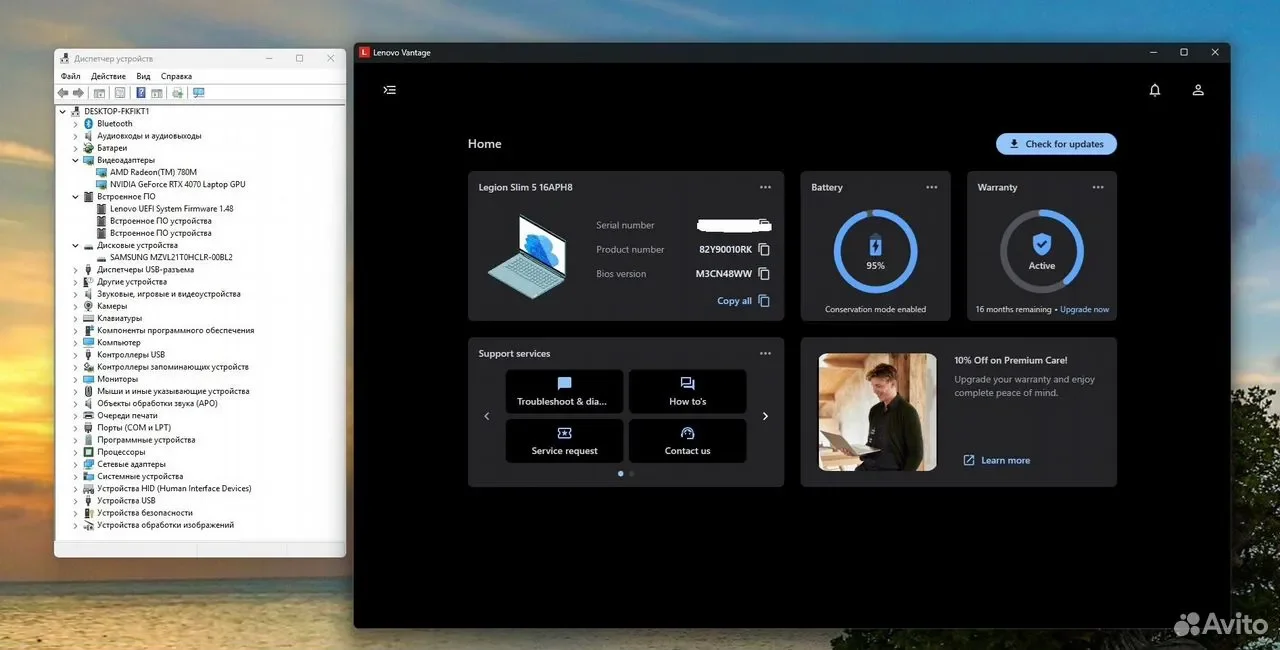1280x650 pixels.
Task: Select the Мониторы category row
Action: pos(117,379)
